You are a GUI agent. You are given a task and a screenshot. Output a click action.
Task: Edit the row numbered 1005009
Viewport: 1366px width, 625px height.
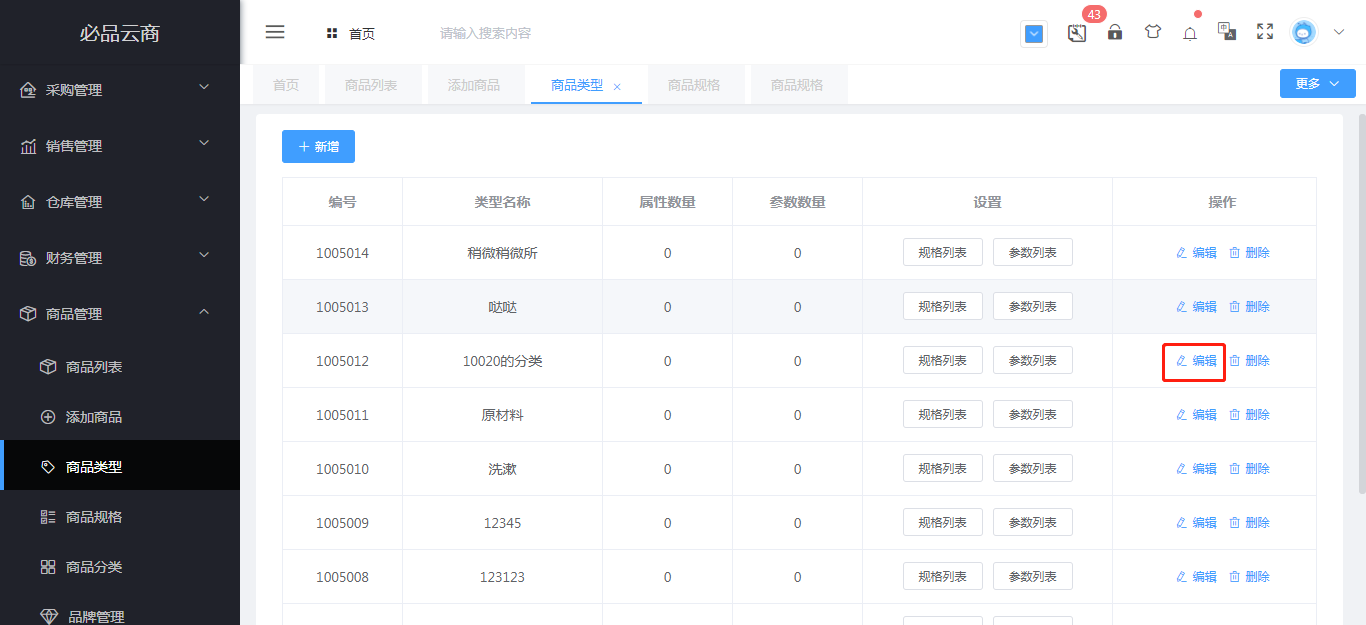point(1196,523)
